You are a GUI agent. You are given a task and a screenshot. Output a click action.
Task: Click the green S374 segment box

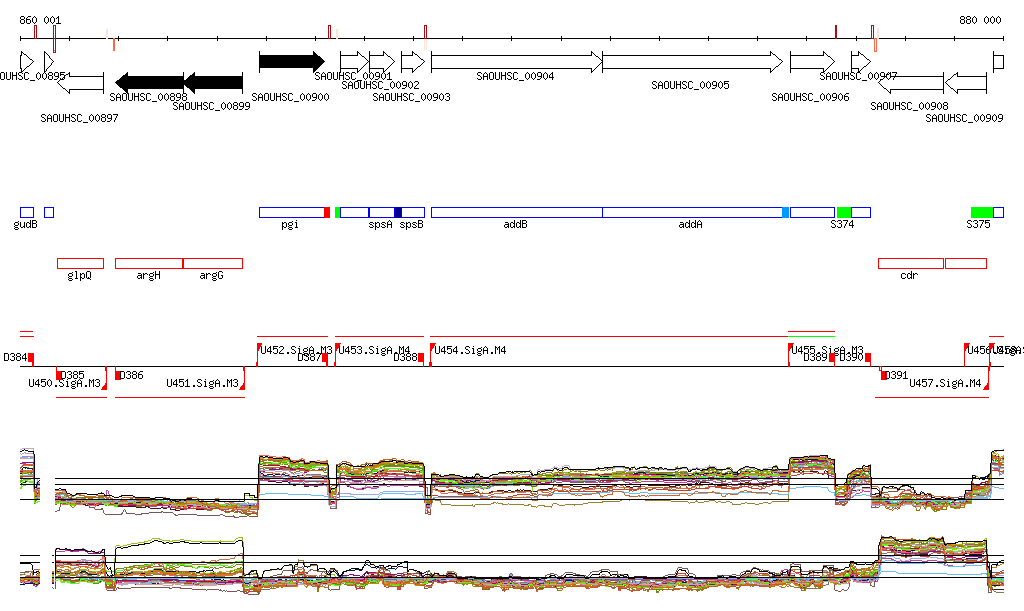coord(844,212)
